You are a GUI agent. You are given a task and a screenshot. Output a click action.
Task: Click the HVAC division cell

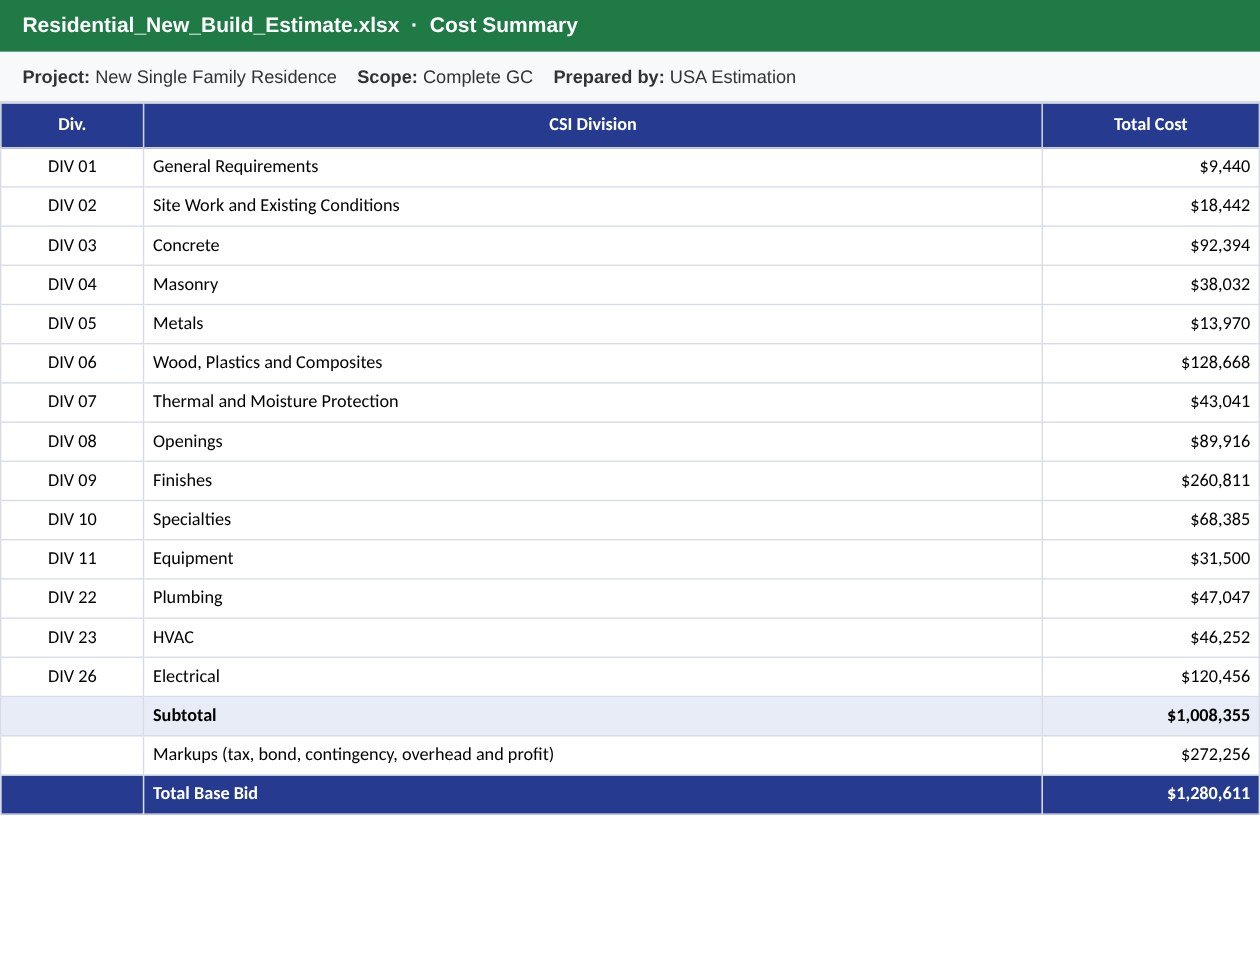[592, 637]
